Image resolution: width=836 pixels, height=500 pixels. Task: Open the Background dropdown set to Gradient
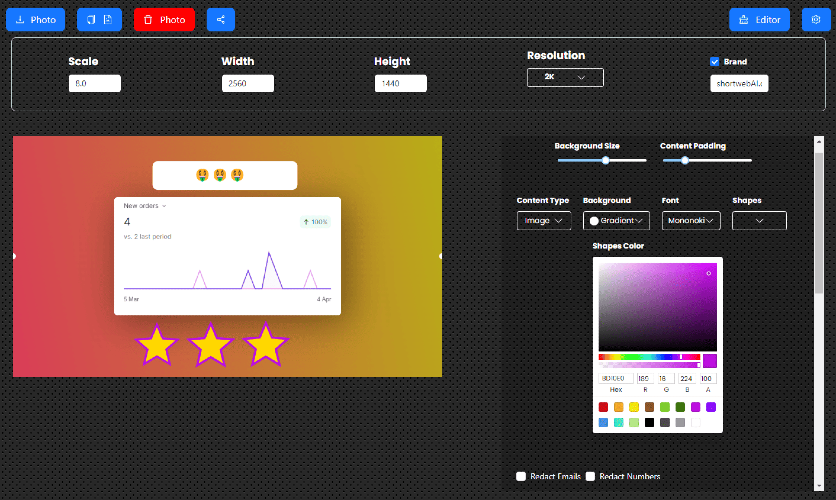[616, 221]
